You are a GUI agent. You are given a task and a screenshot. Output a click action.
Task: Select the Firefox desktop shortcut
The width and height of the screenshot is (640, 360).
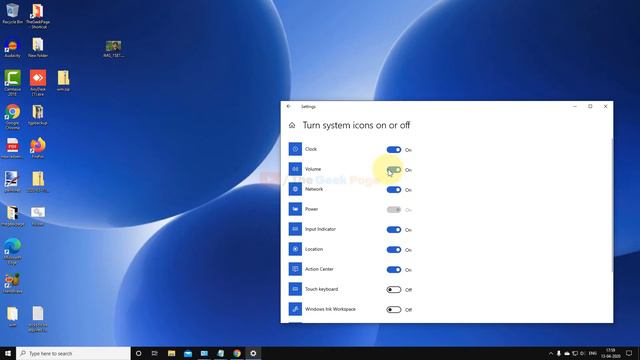tap(38, 148)
